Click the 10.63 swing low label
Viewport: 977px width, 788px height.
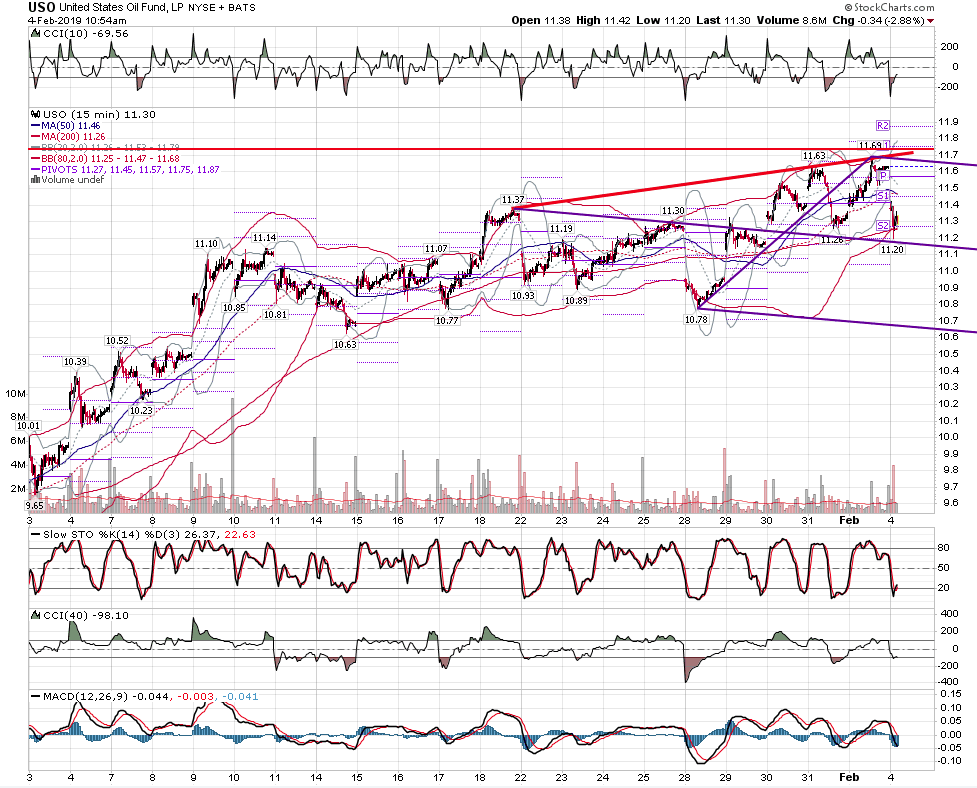click(345, 344)
